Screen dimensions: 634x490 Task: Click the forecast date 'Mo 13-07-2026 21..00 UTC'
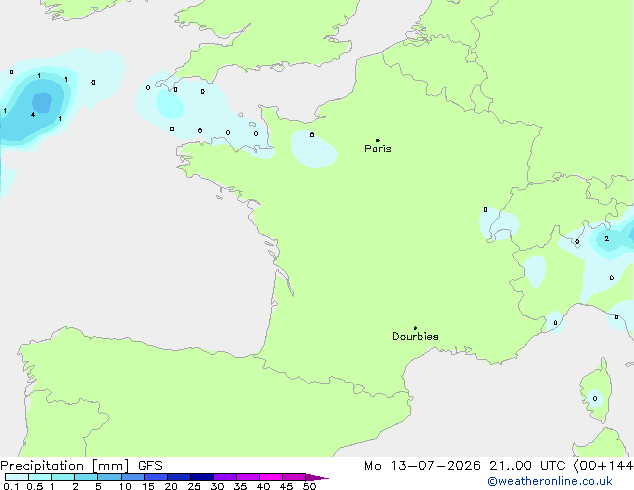click(x=464, y=466)
